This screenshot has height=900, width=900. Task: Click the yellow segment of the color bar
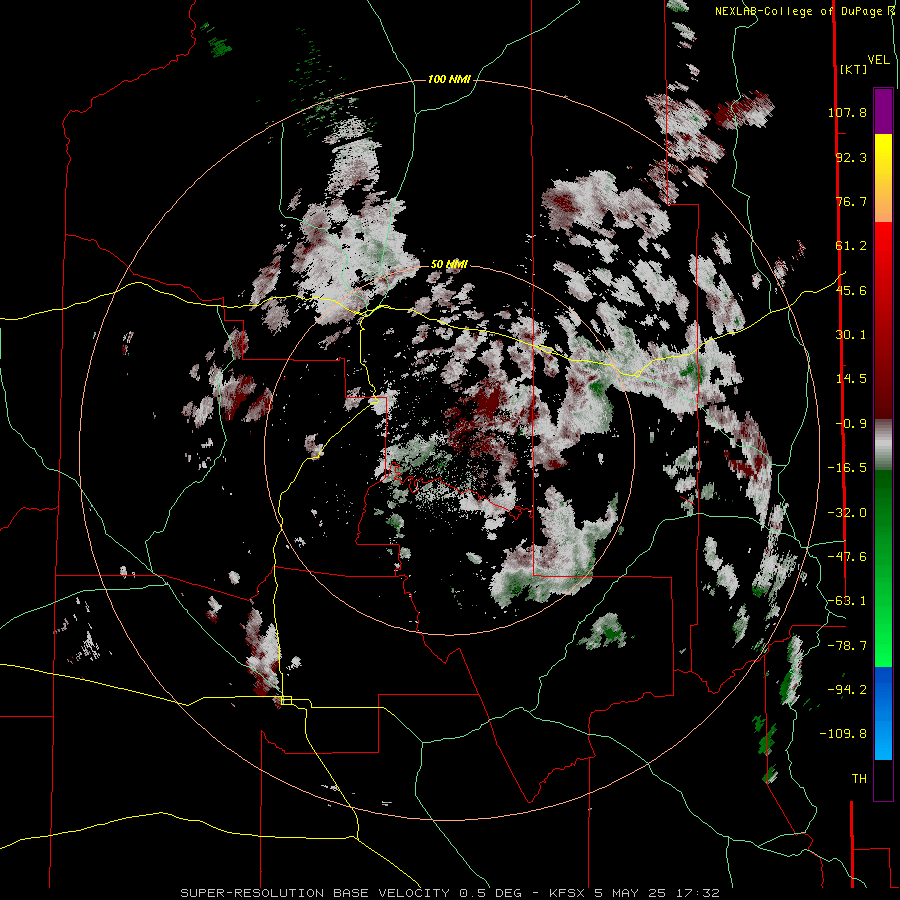pyautogui.click(x=883, y=155)
